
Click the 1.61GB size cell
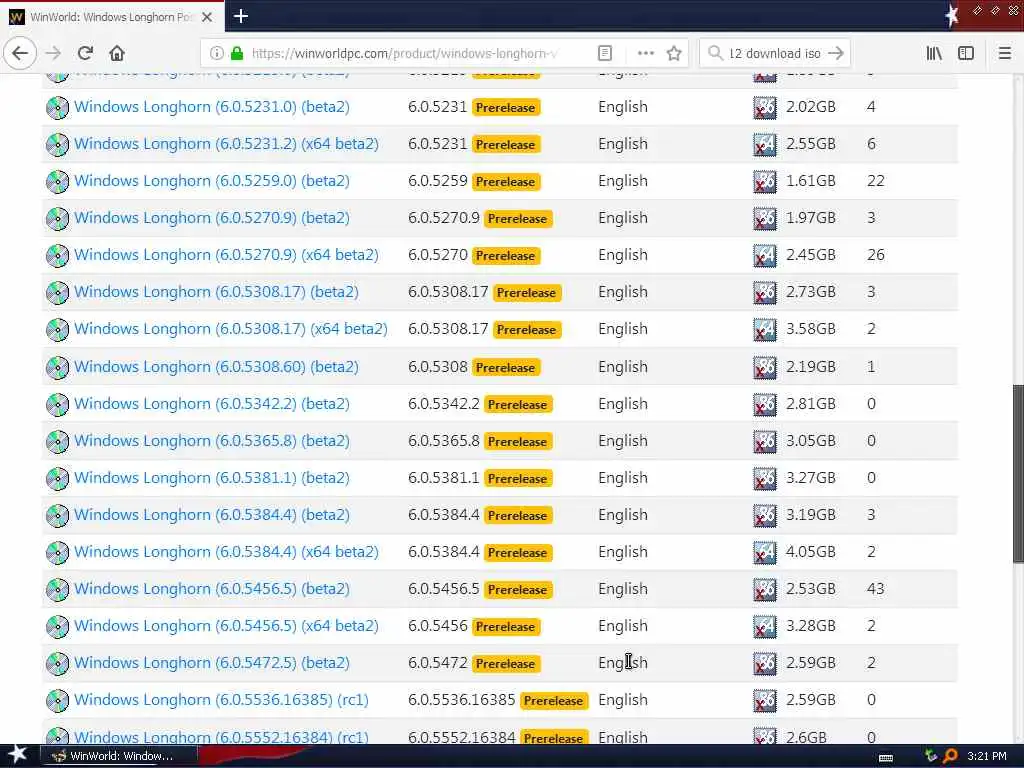(810, 181)
